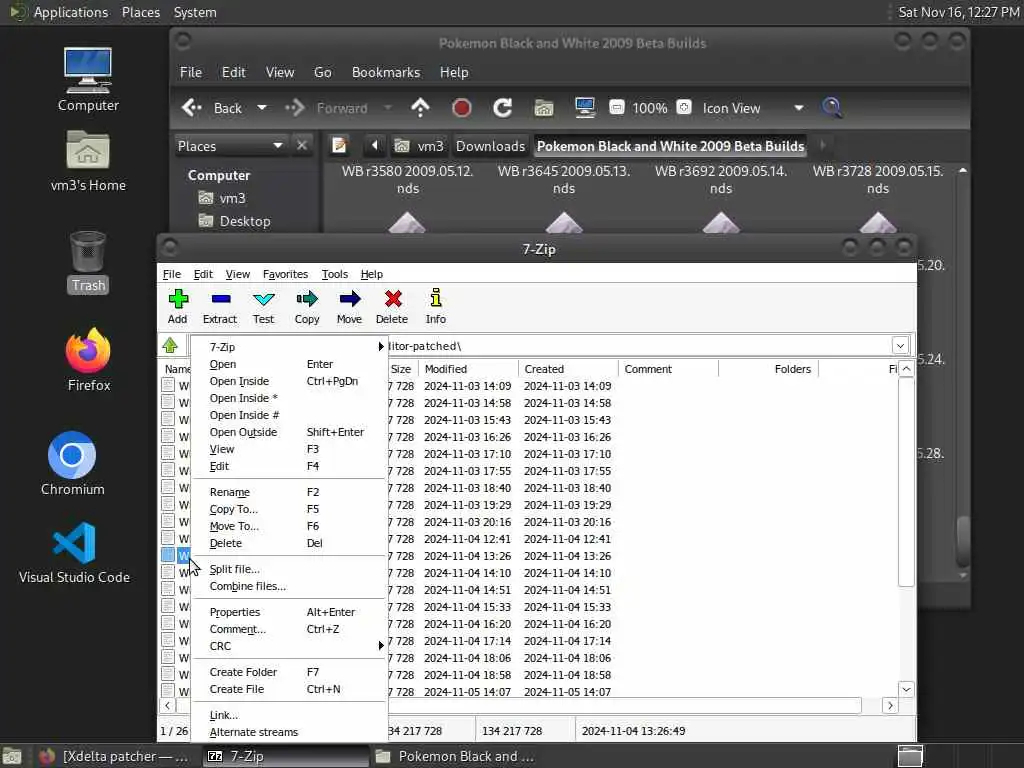Image resolution: width=1024 pixels, height=768 pixels.
Task: Click the green up-folder arrow in 7-Zip
Action: click(x=170, y=345)
